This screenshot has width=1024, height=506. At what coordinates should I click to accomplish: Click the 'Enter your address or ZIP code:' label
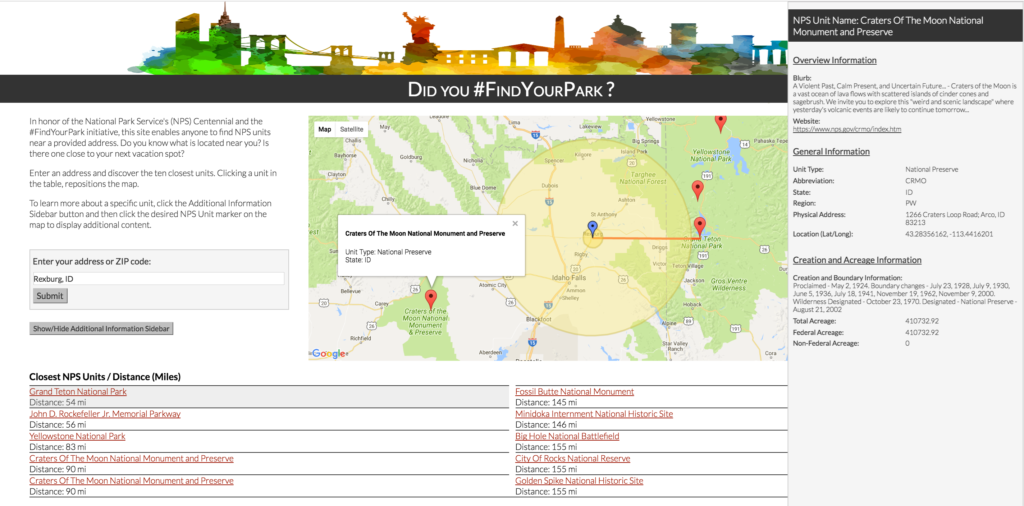(x=91, y=262)
